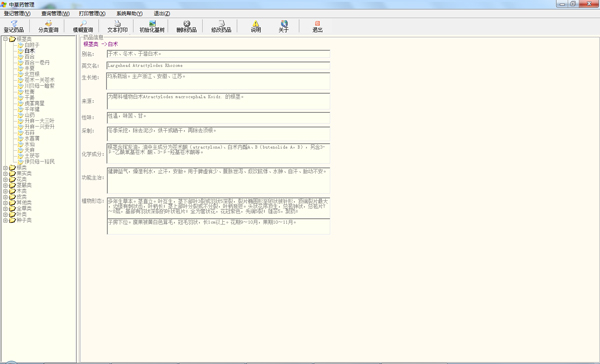Image resolution: width=600 pixels, height=364 pixels.
Task: Click into the 采制 text box
Action: (x=218, y=134)
